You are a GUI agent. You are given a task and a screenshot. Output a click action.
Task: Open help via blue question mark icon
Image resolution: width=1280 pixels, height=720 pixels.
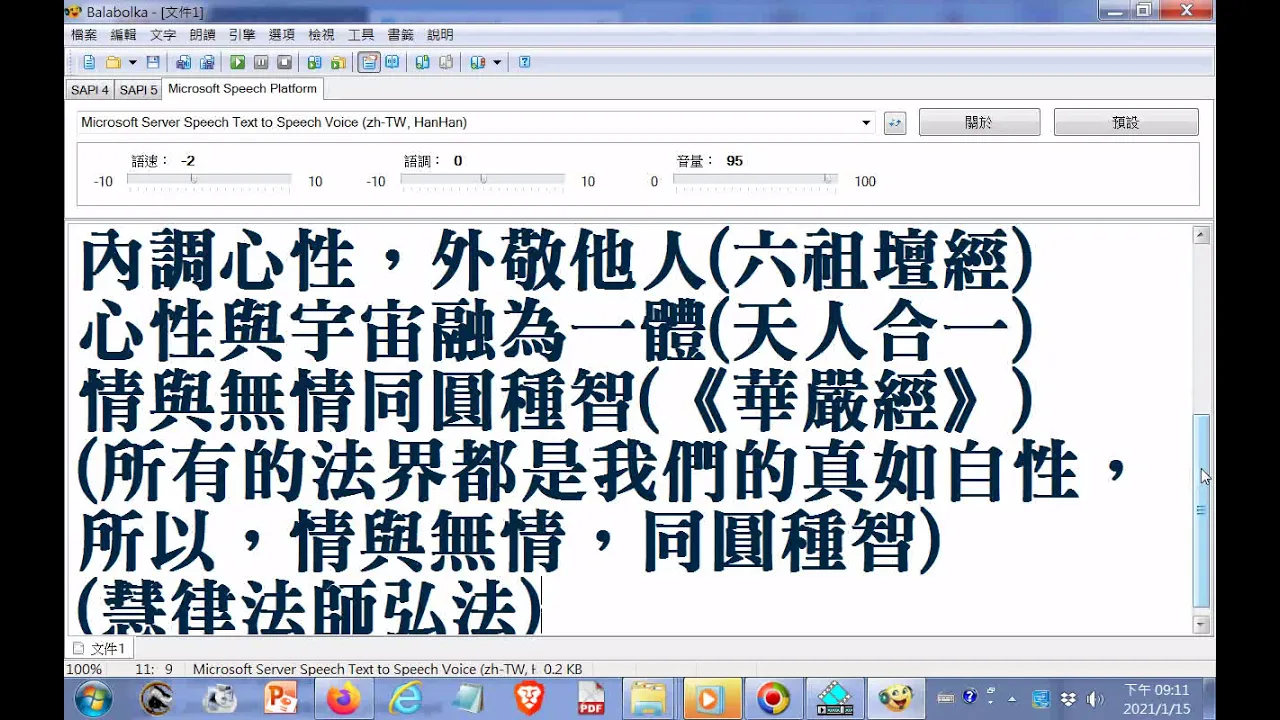pos(524,62)
